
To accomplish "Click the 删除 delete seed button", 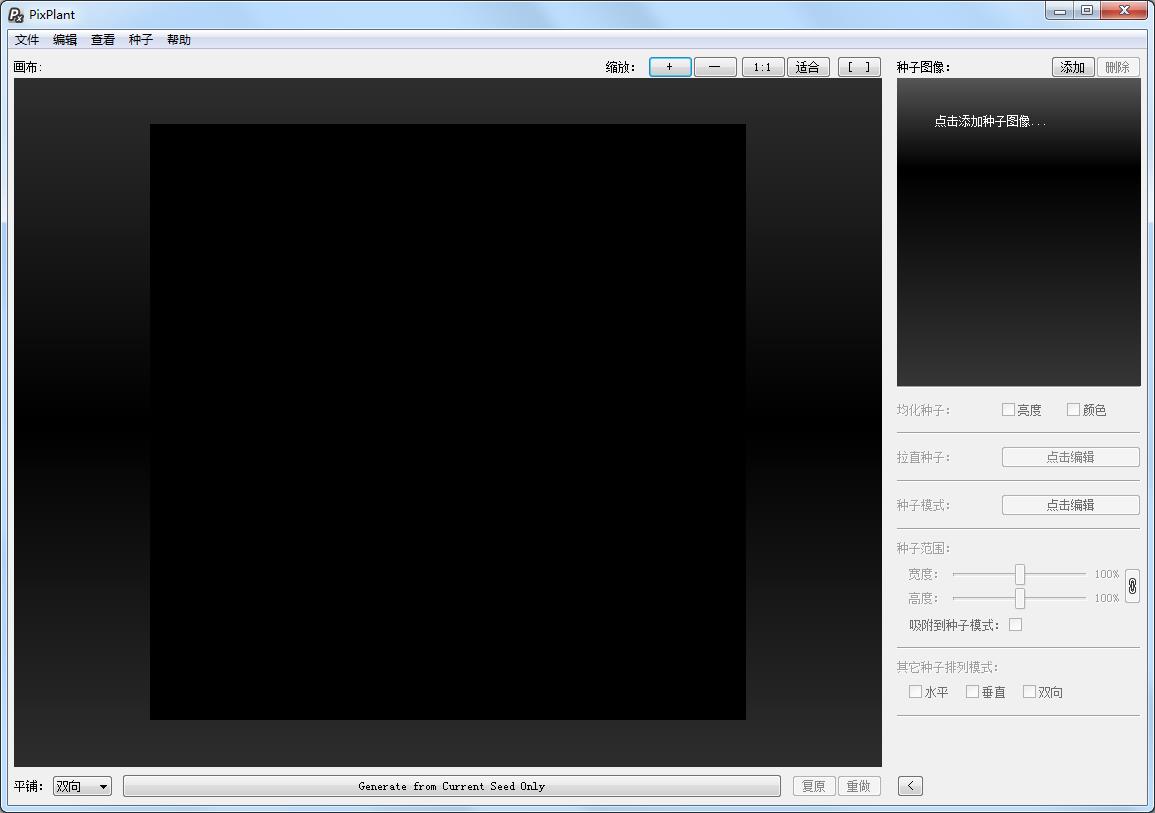I will [x=1117, y=67].
